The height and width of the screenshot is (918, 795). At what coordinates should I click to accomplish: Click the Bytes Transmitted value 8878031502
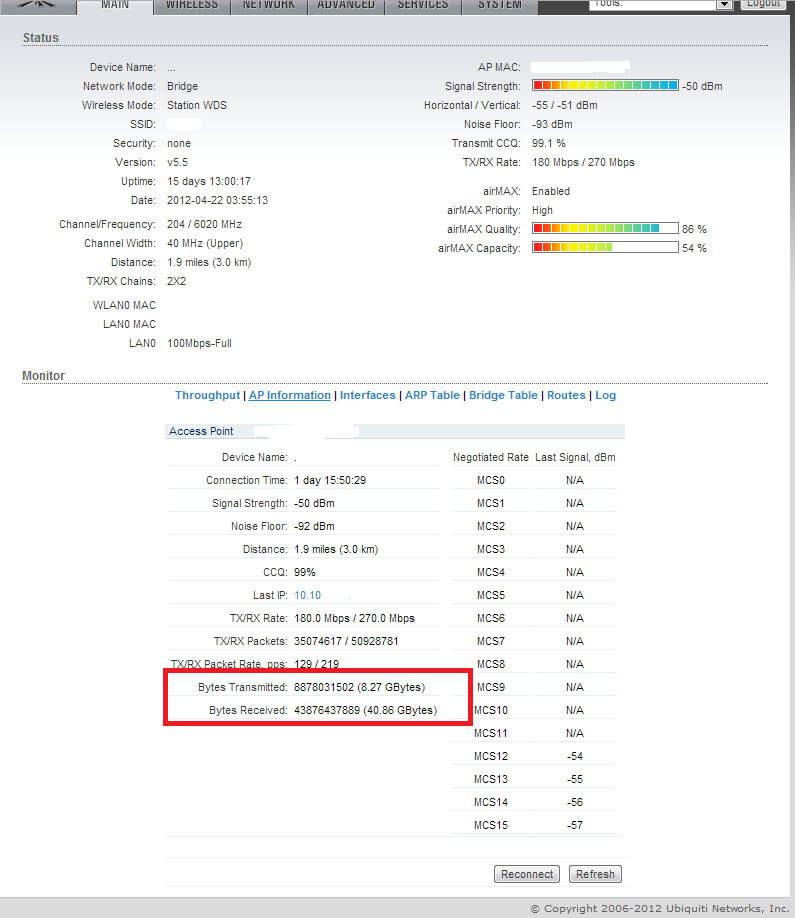[324, 687]
